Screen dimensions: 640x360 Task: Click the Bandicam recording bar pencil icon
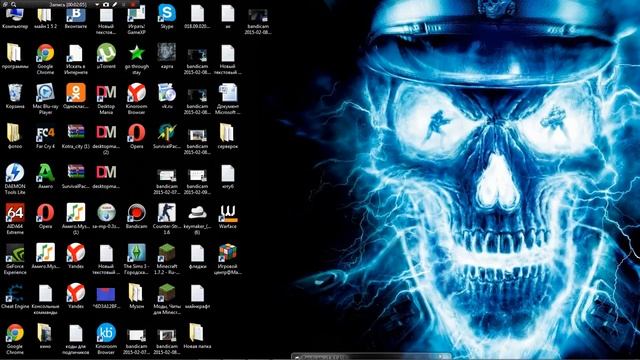point(115,4)
